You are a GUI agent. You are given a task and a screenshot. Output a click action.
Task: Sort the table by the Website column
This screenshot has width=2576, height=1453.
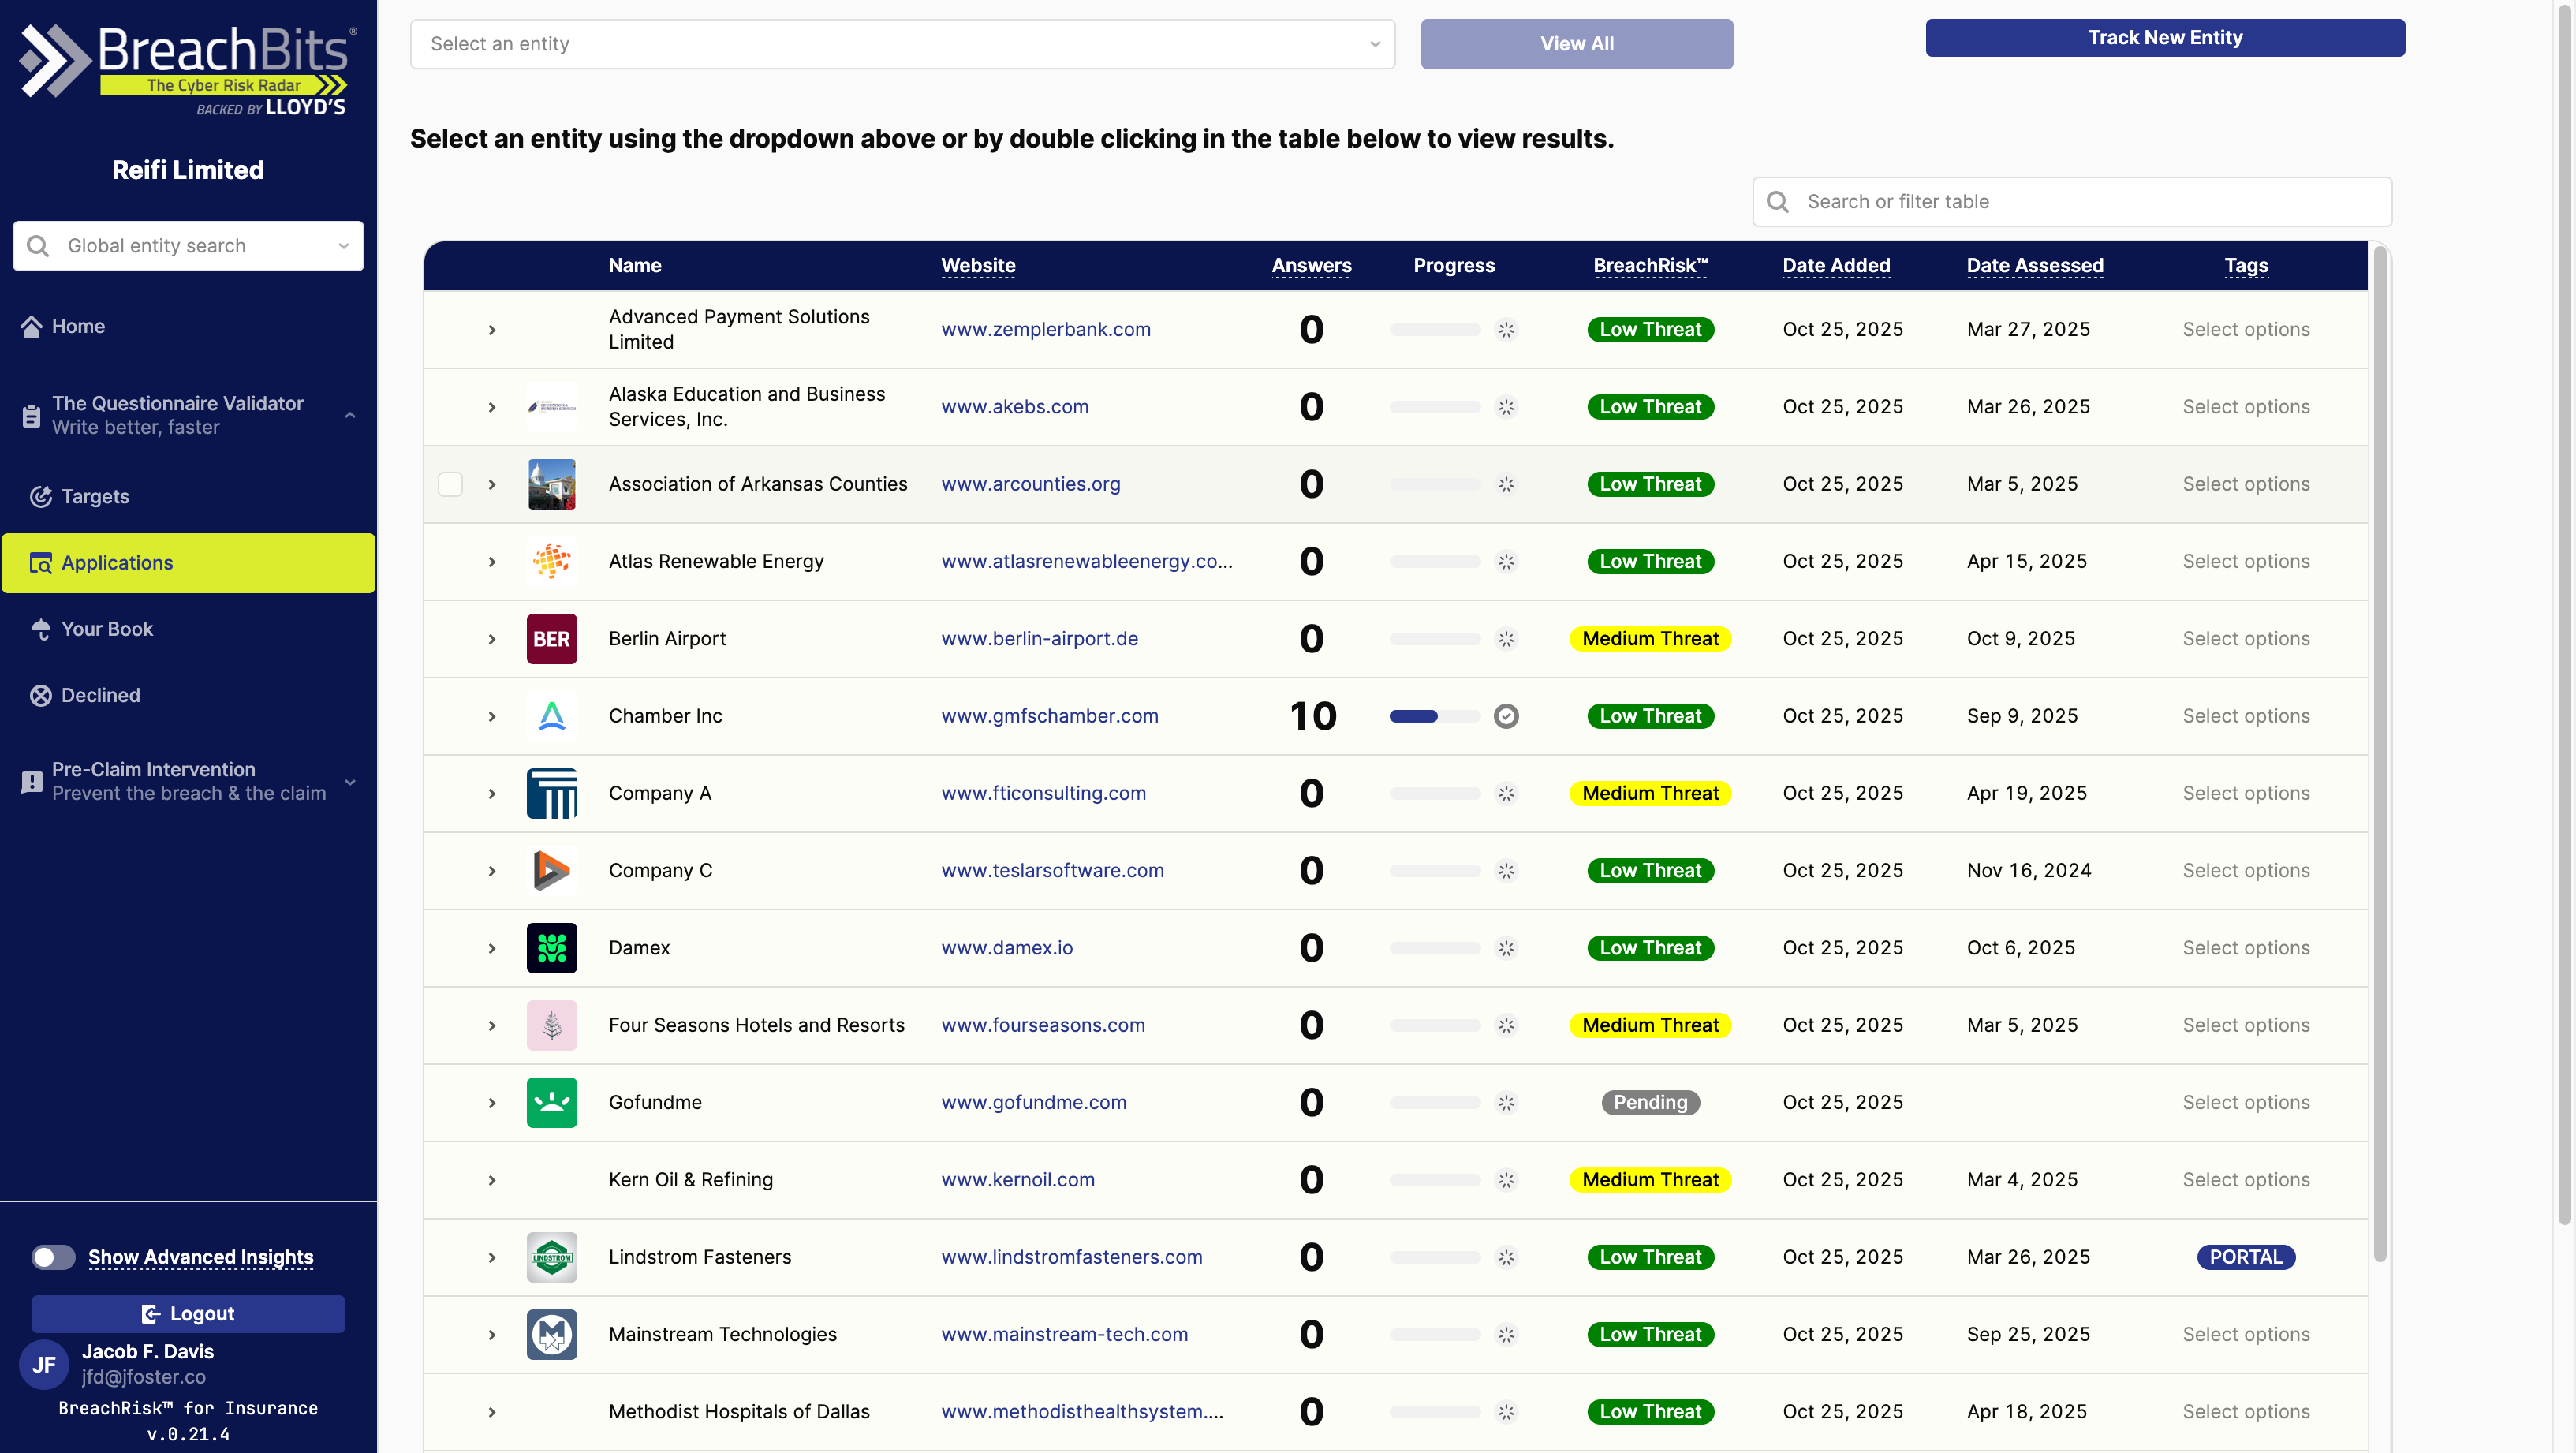[x=977, y=265]
